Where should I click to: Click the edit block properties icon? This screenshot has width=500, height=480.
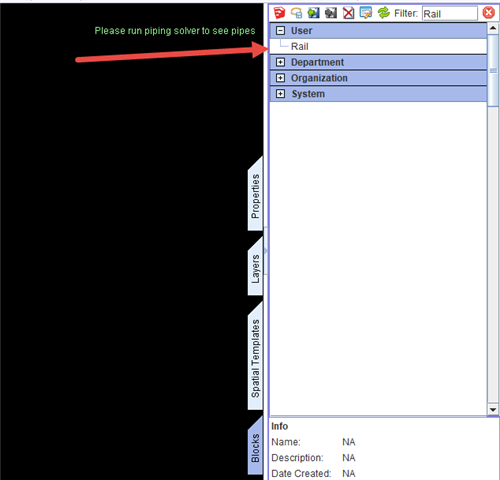click(366, 13)
